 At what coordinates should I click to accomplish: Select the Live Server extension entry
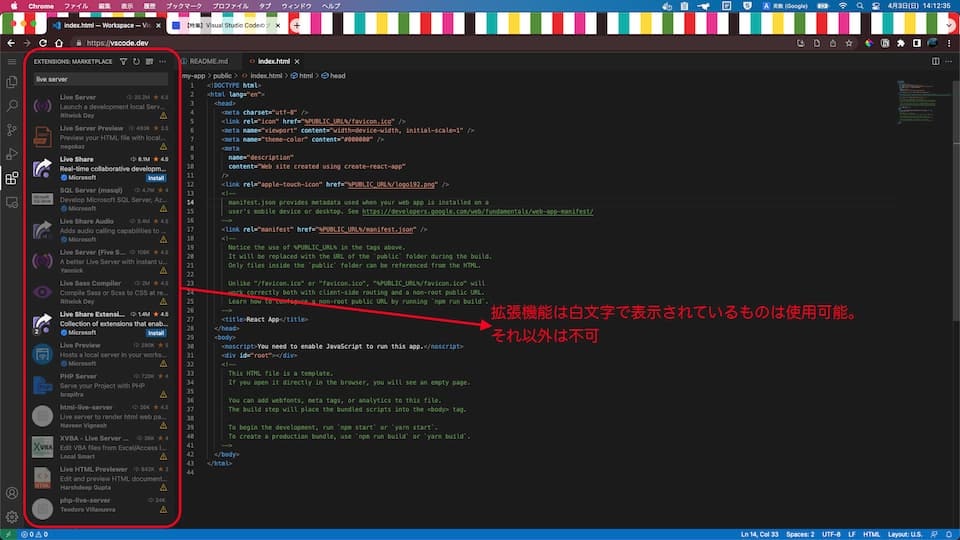(x=100, y=106)
